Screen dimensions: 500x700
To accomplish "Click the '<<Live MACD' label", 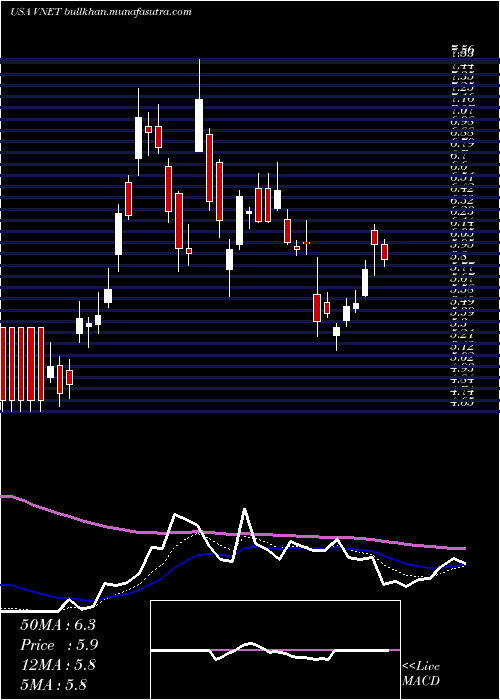I will [x=421, y=674].
